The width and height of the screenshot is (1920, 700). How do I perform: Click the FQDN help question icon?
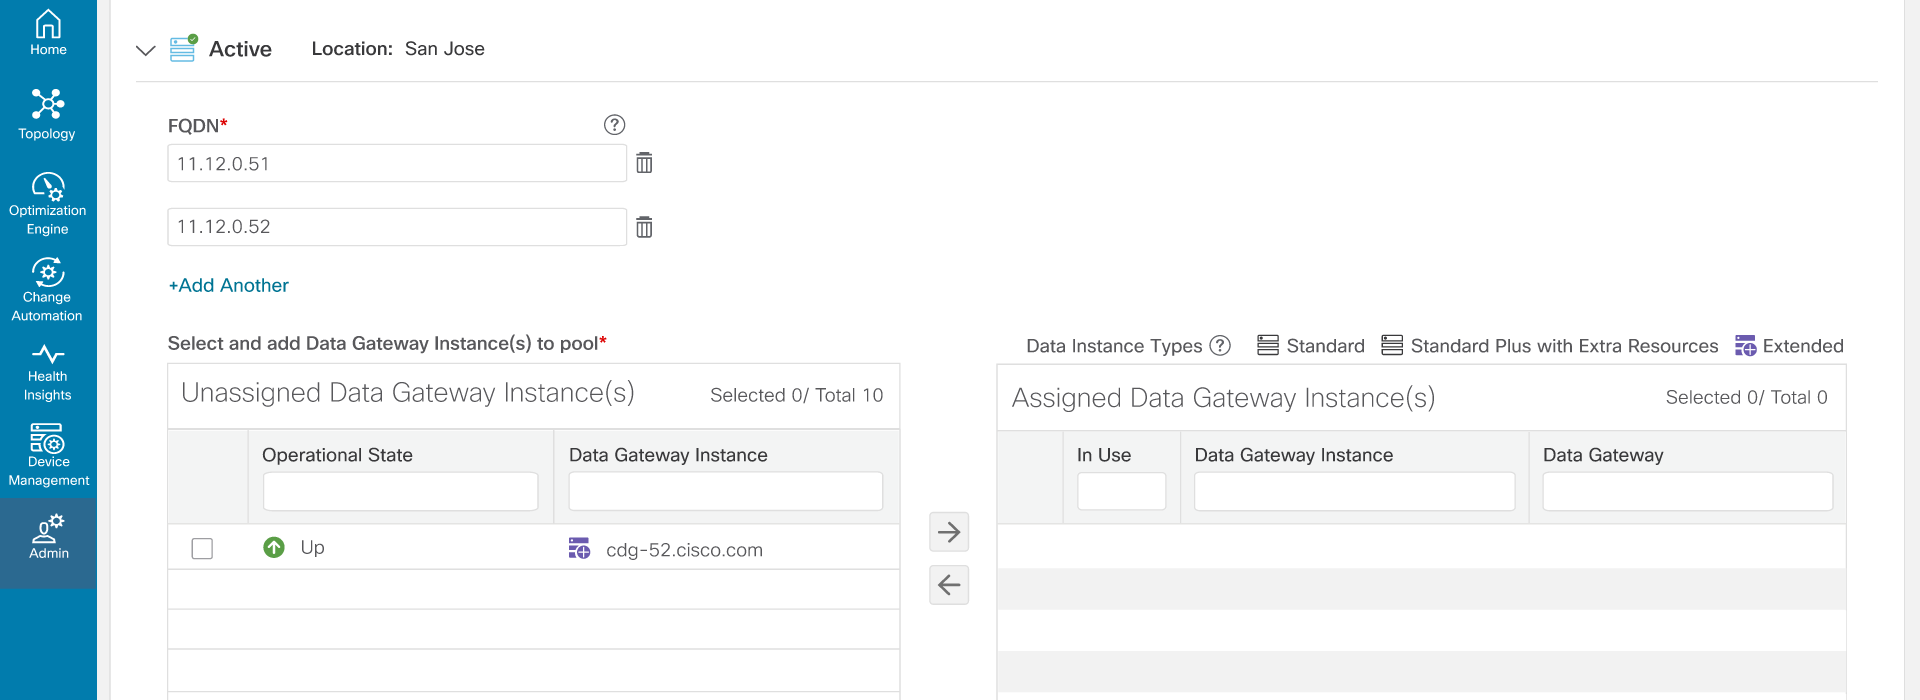click(x=614, y=125)
